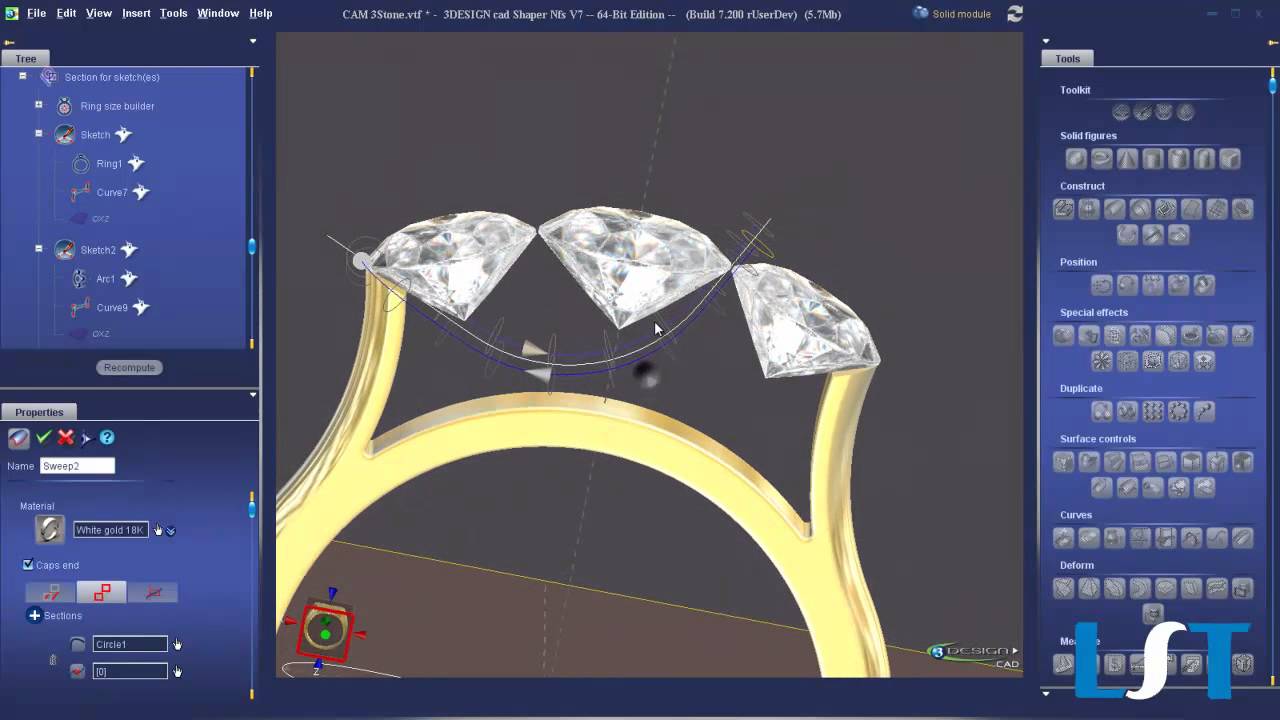The width and height of the screenshot is (1280, 720).
Task: Cancel the sweep with the red X
Action: pyautogui.click(x=66, y=437)
